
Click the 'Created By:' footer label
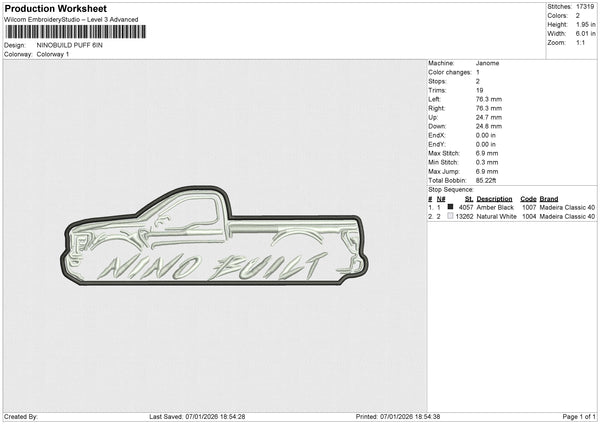pyautogui.click(x=21, y=417)
